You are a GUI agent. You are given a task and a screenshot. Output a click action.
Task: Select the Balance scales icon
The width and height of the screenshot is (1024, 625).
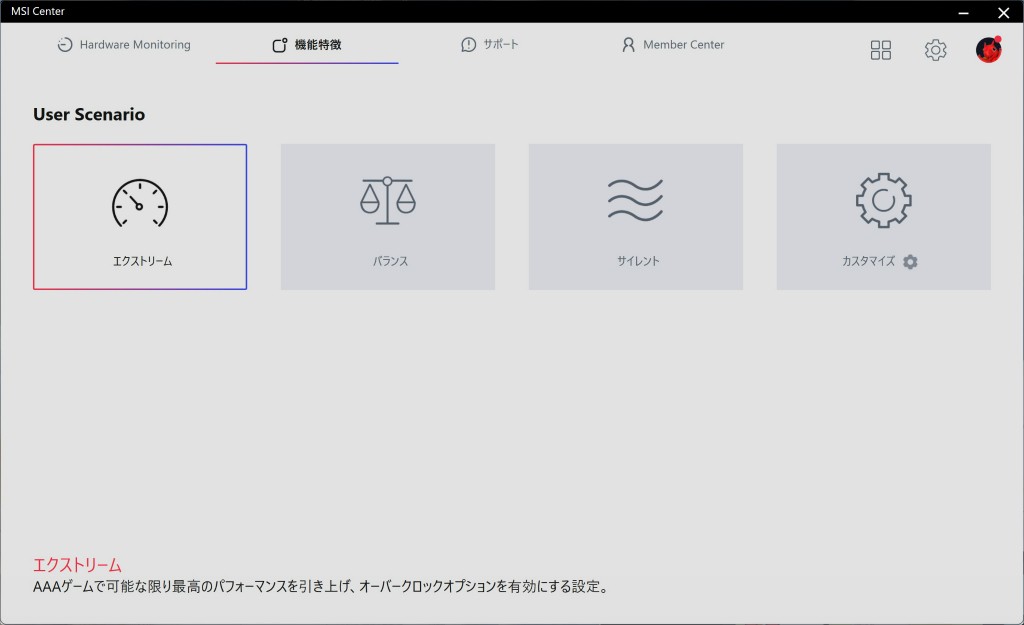(387, 201)
